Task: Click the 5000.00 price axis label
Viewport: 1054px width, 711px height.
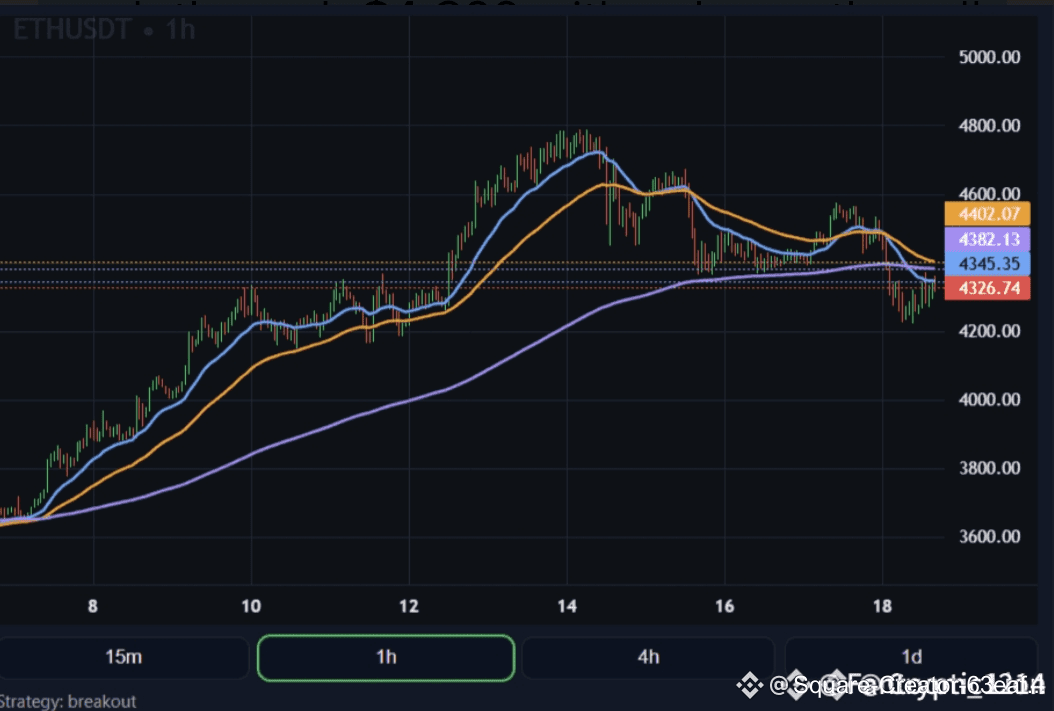Action: click(x=988, y=57)
